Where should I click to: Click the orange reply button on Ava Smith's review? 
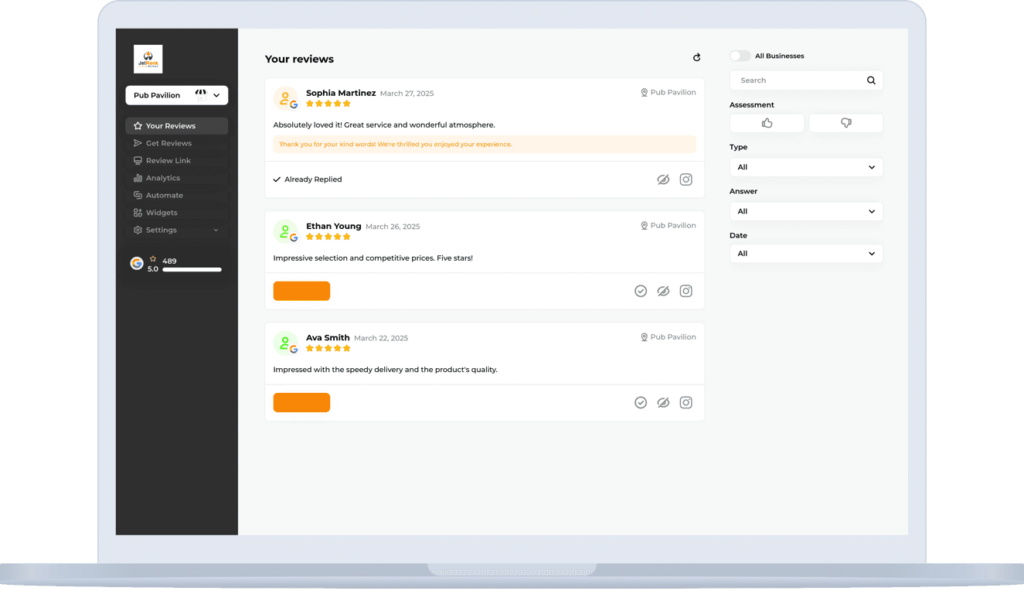302,403
